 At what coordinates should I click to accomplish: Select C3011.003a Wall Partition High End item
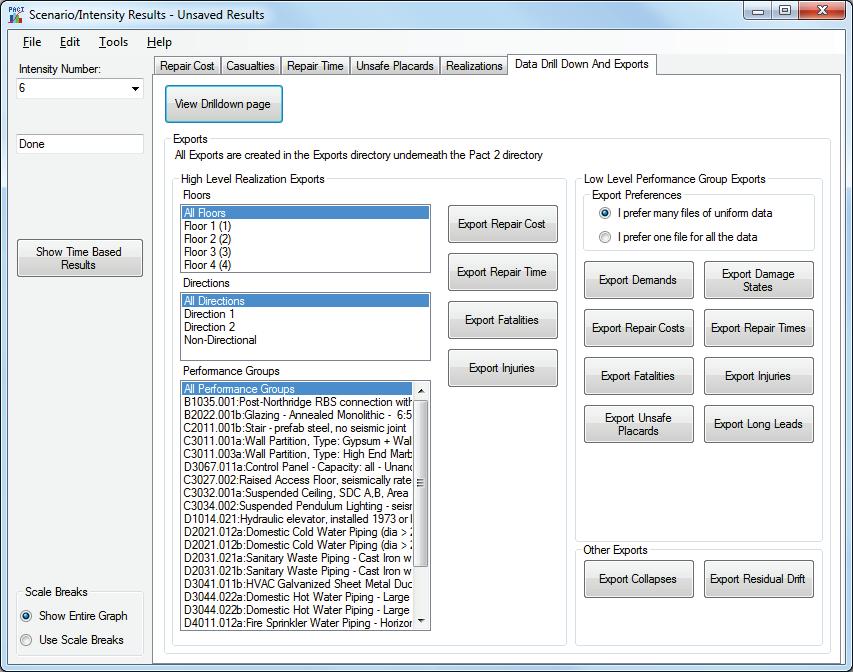point(297,454)
